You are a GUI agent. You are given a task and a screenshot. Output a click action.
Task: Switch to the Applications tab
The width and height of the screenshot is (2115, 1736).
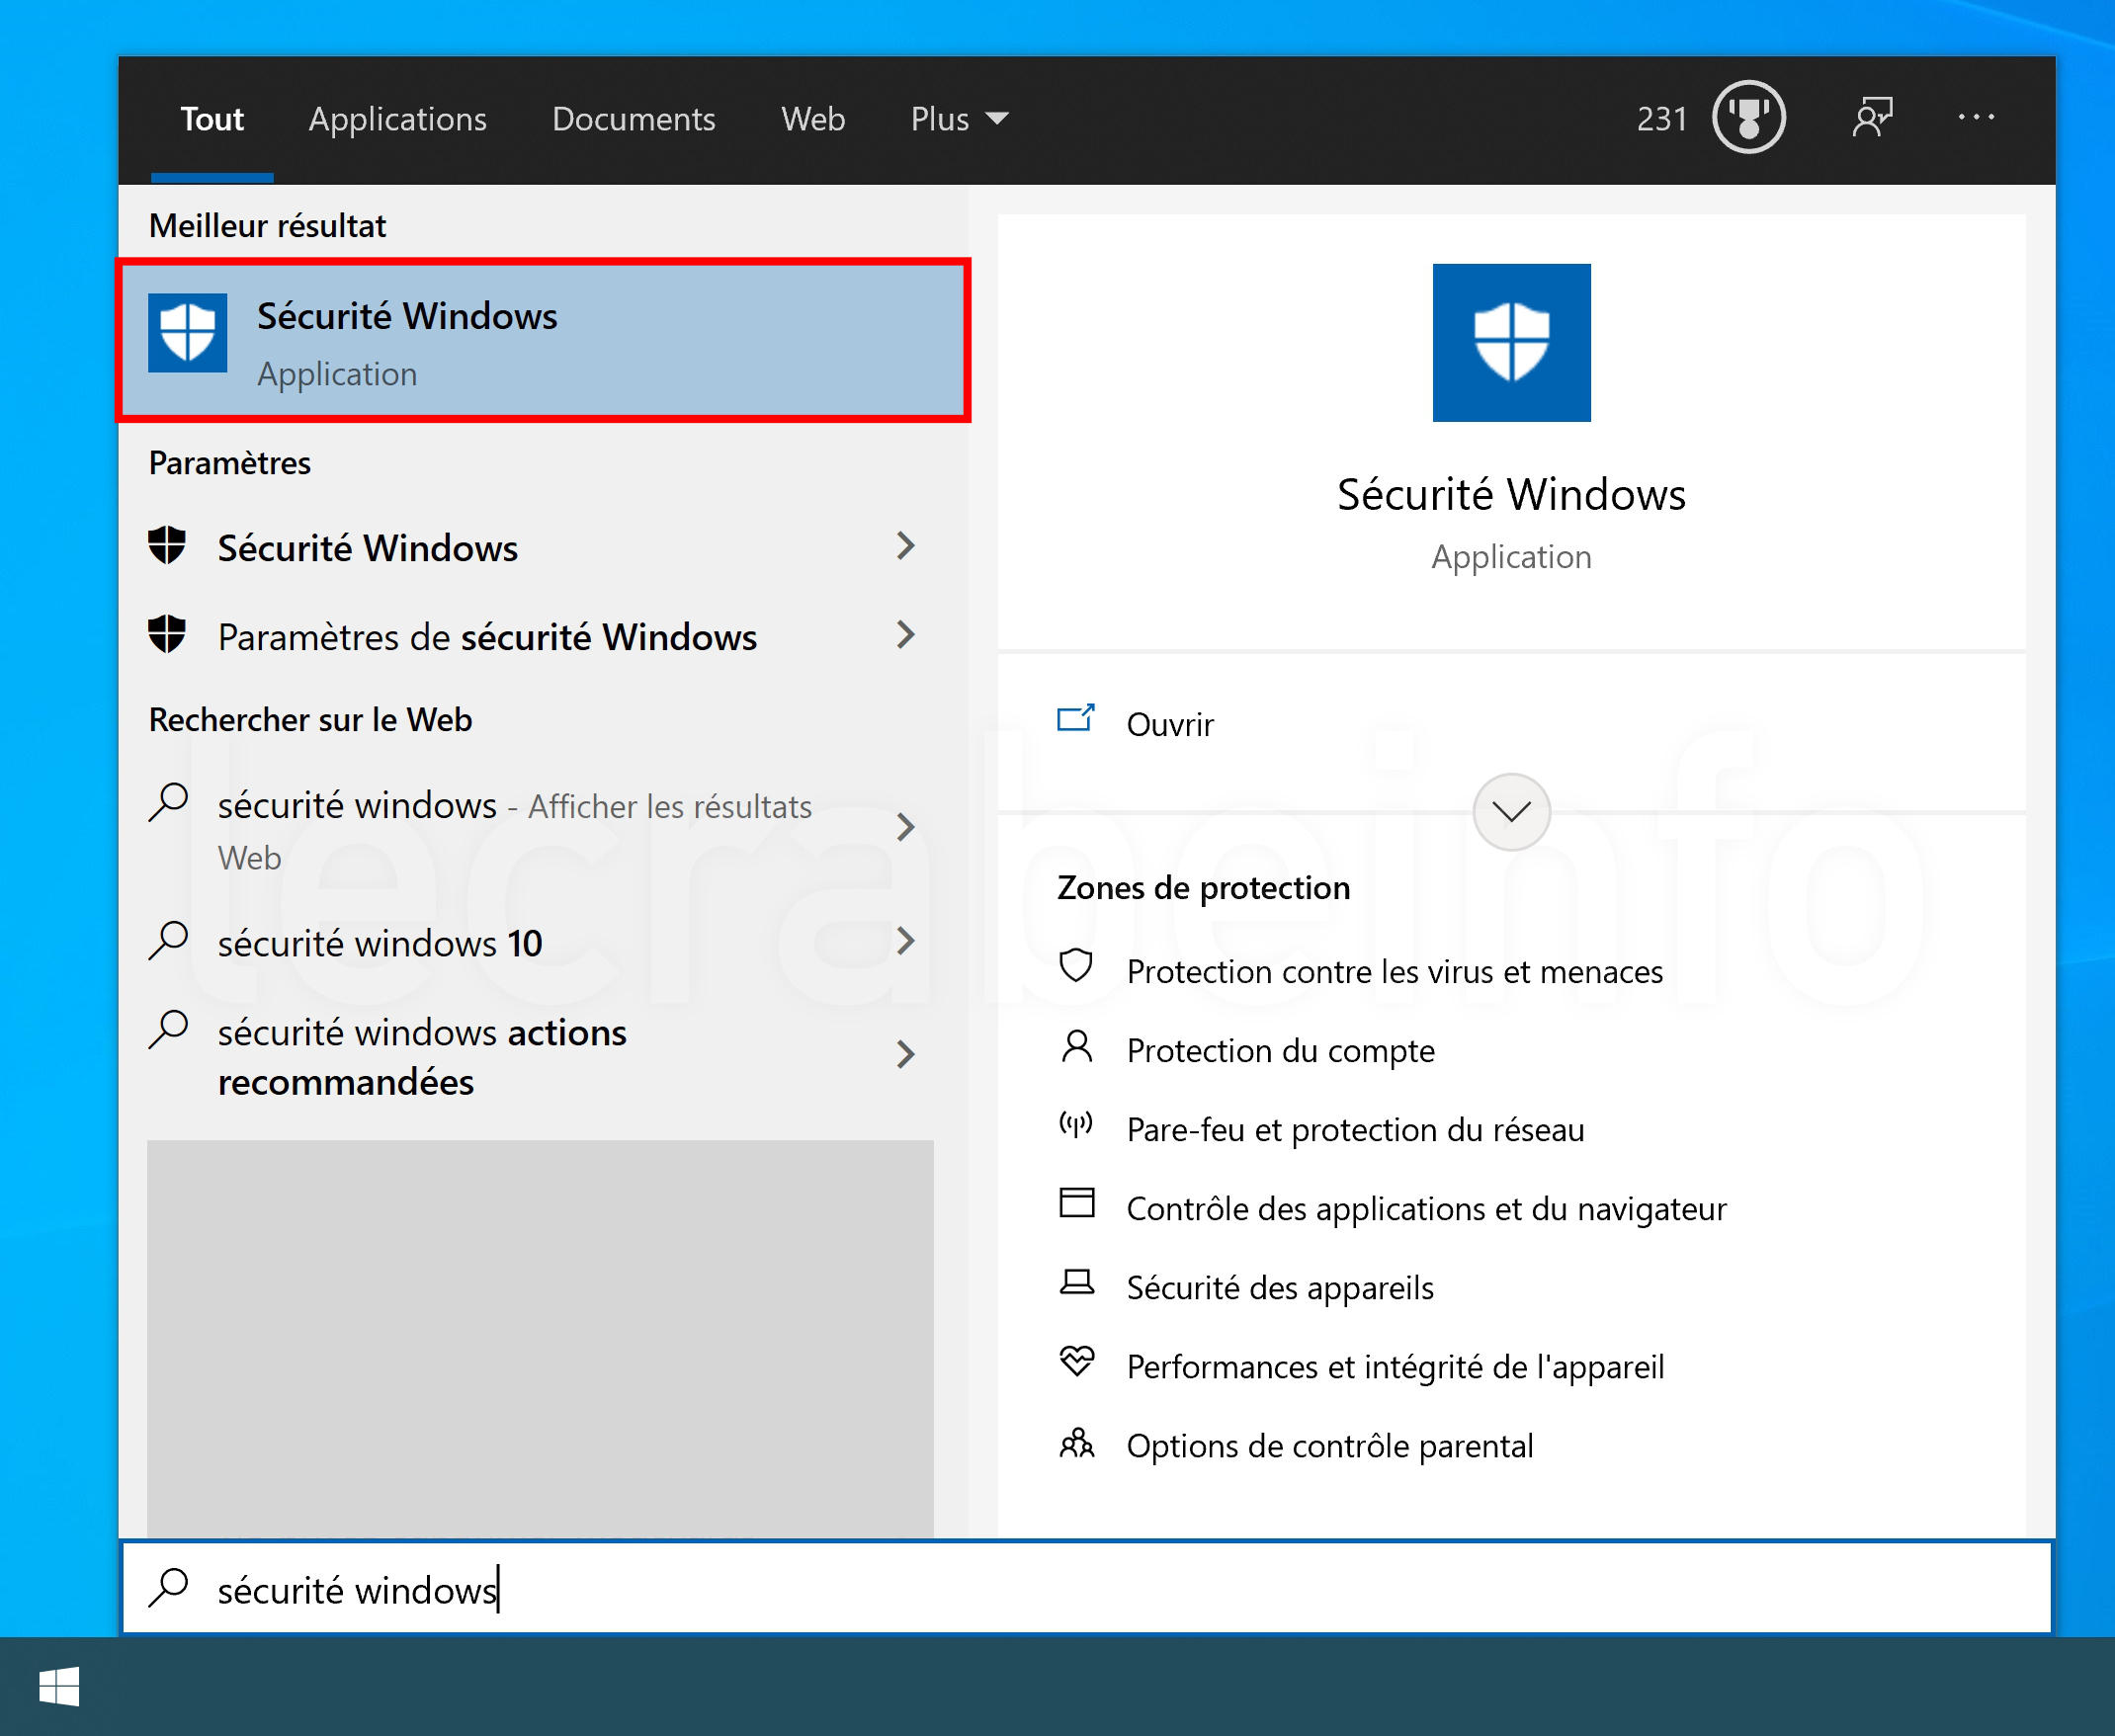click(x=397, y=119)
